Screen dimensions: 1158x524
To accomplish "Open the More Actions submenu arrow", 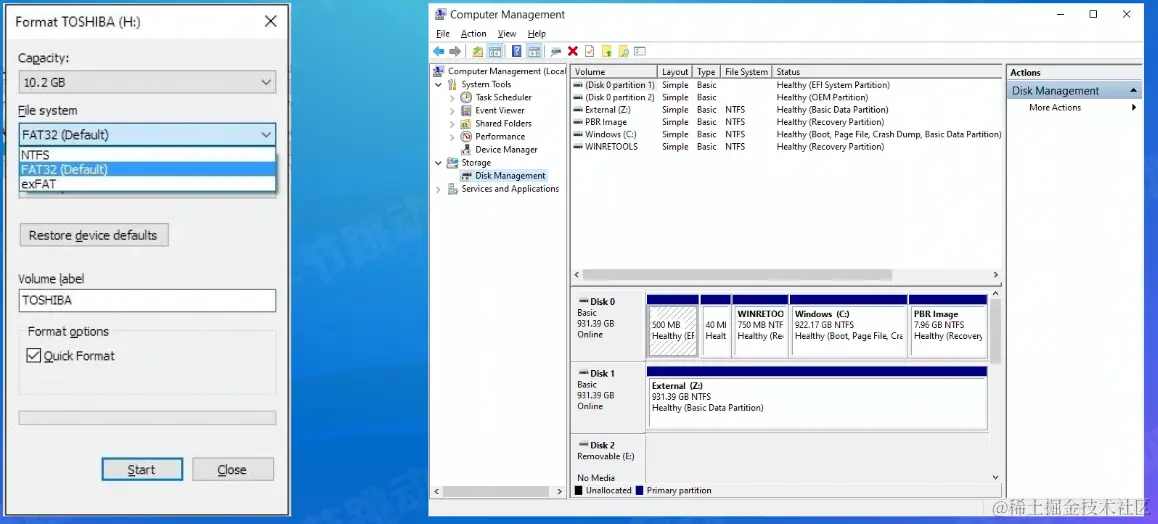I will click(1134, 108).
